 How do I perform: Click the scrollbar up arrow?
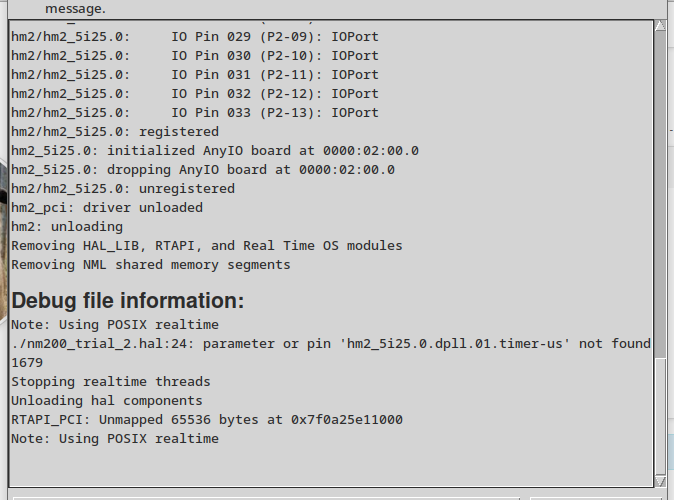coord(660,26)
